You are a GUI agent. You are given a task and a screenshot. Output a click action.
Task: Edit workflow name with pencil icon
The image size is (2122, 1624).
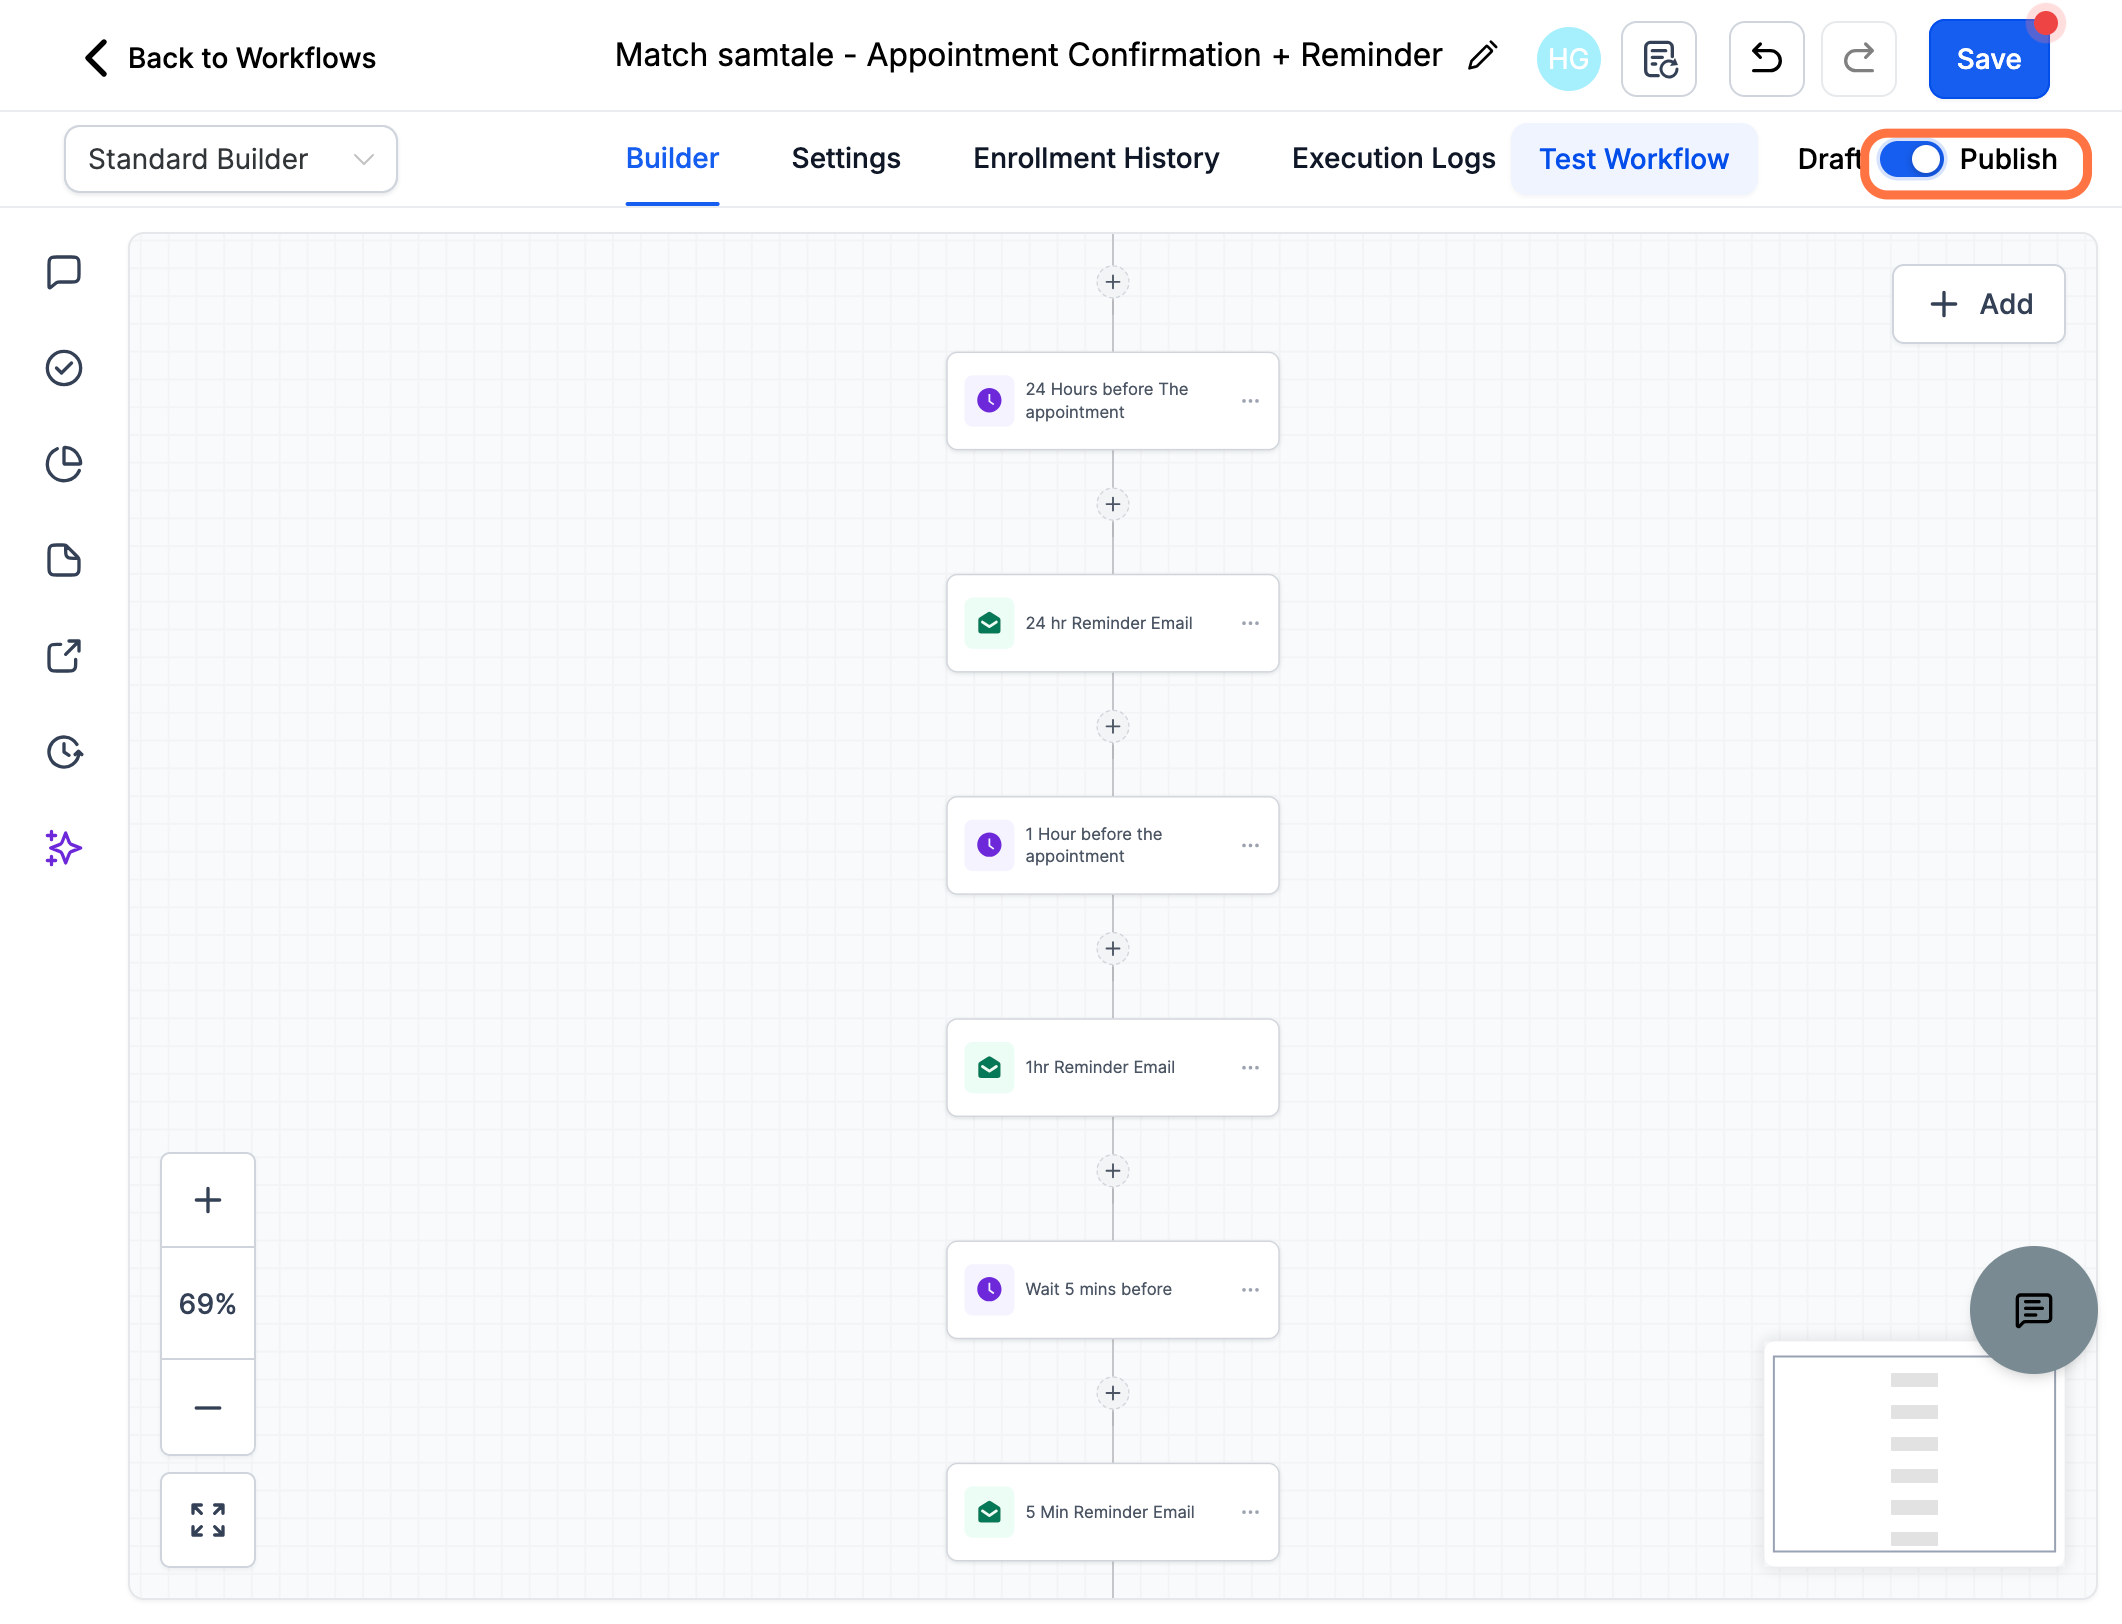point(1482,56)
